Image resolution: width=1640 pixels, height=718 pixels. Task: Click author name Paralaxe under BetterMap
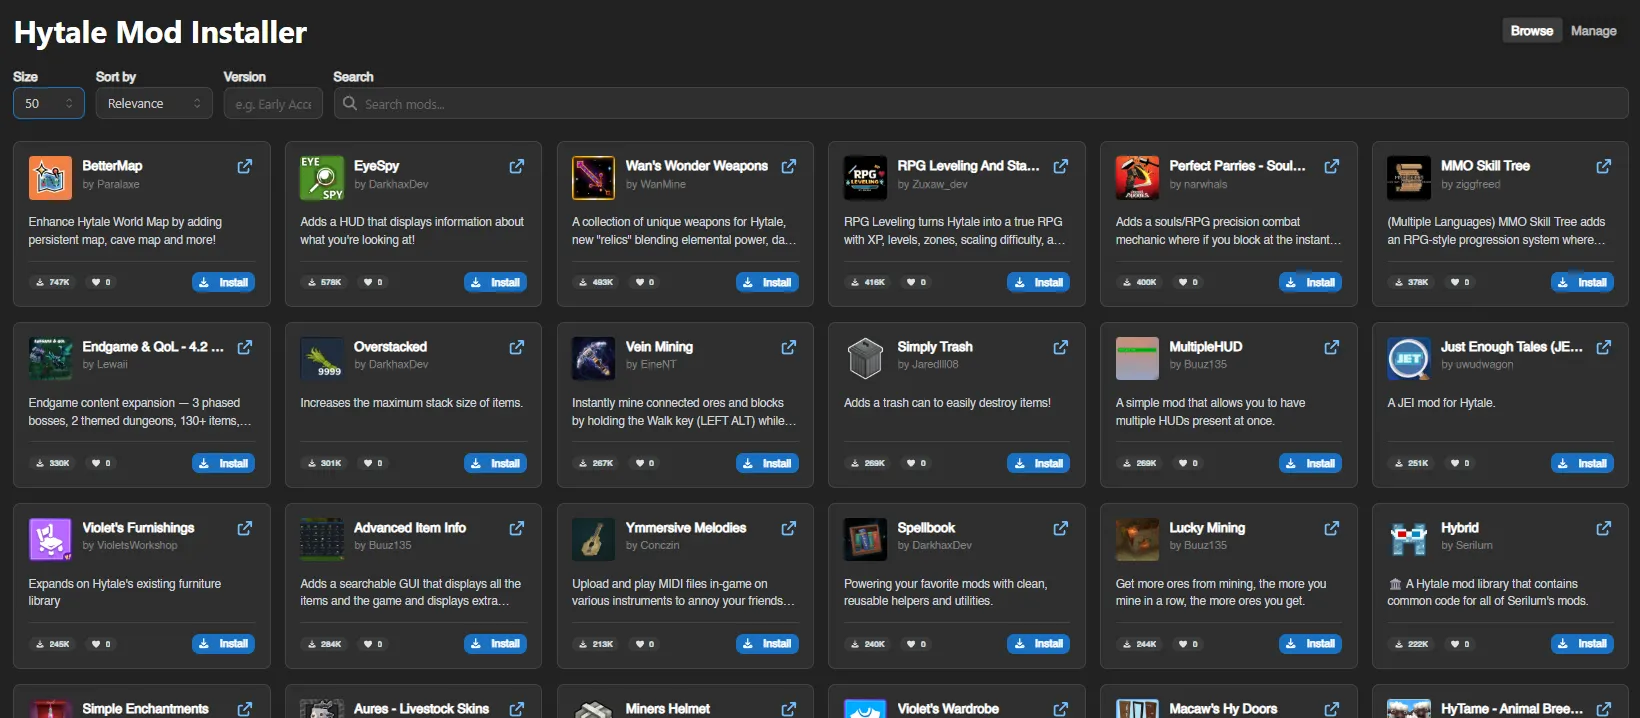(118, 185)
